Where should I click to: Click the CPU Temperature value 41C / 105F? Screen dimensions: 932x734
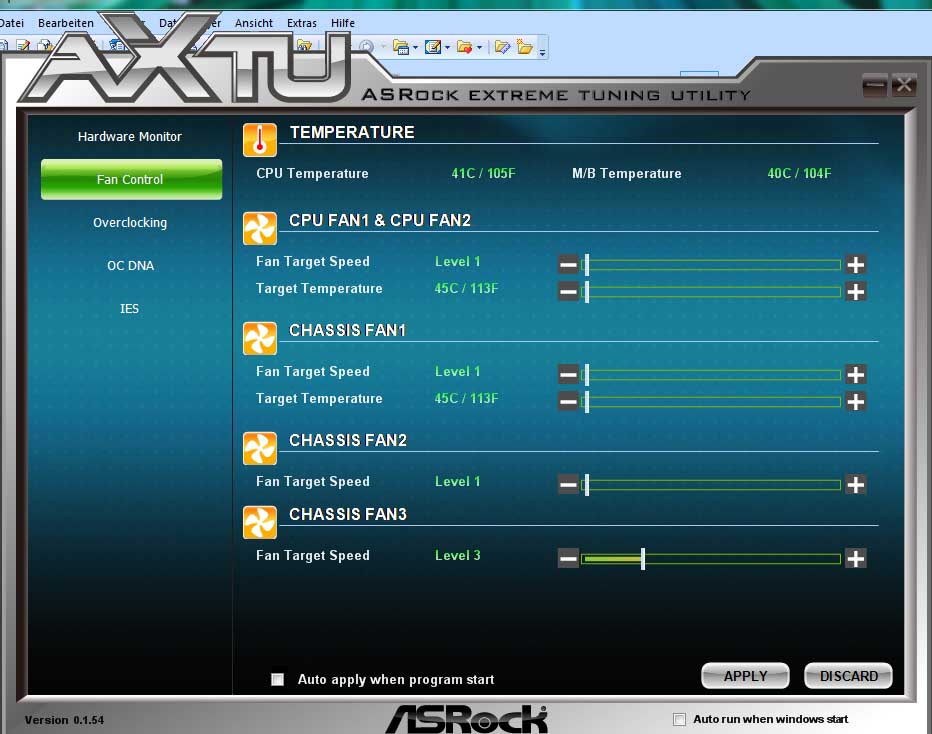pyautogui.click(x=483, y=174)
